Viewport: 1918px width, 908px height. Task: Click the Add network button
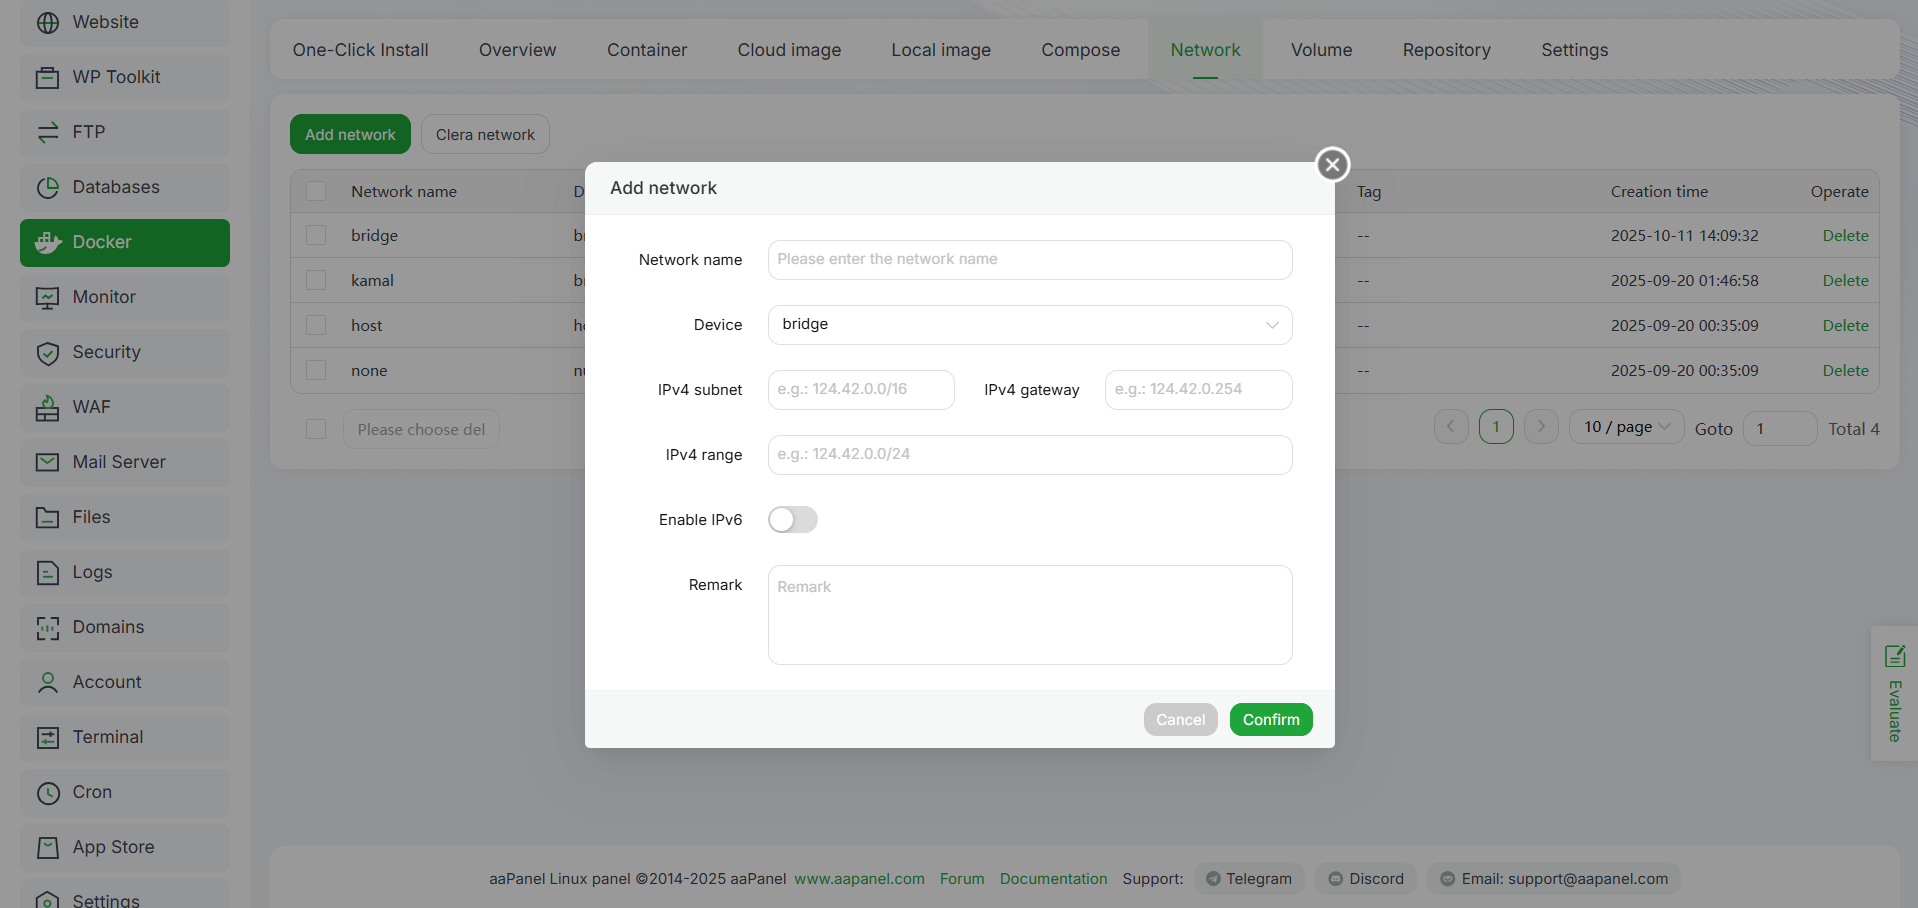(350, 134)
